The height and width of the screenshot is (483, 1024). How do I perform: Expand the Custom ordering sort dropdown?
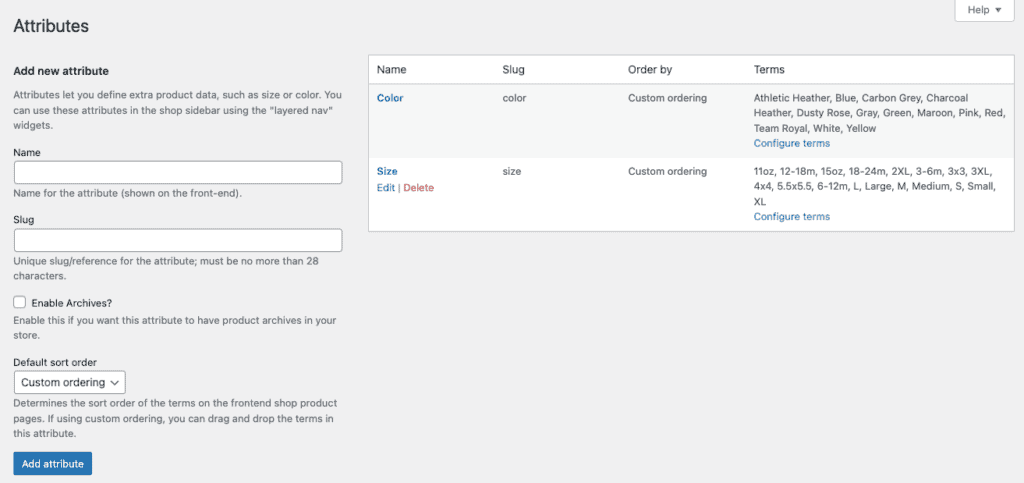(x=70, y=382)
